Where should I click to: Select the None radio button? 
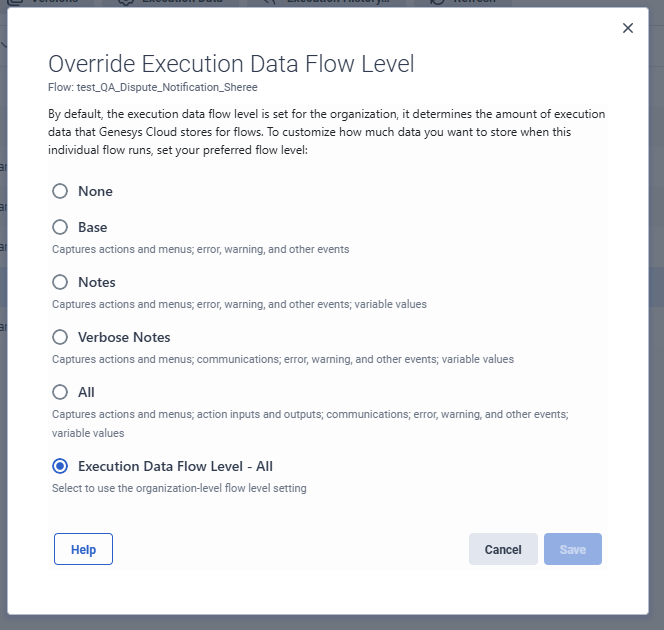[x=60, y=191]
